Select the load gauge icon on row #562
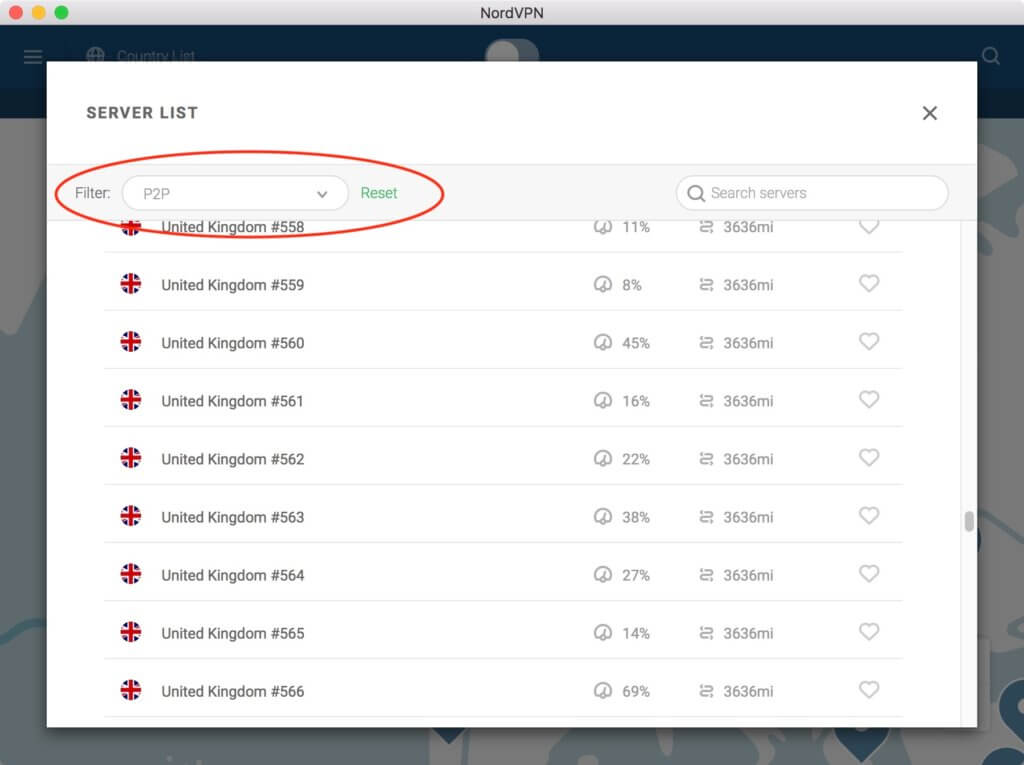Screen dimensions: 1024x765 602,459
